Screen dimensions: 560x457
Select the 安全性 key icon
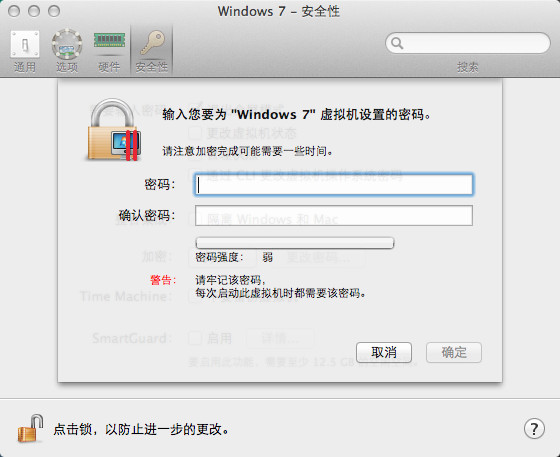152,51
